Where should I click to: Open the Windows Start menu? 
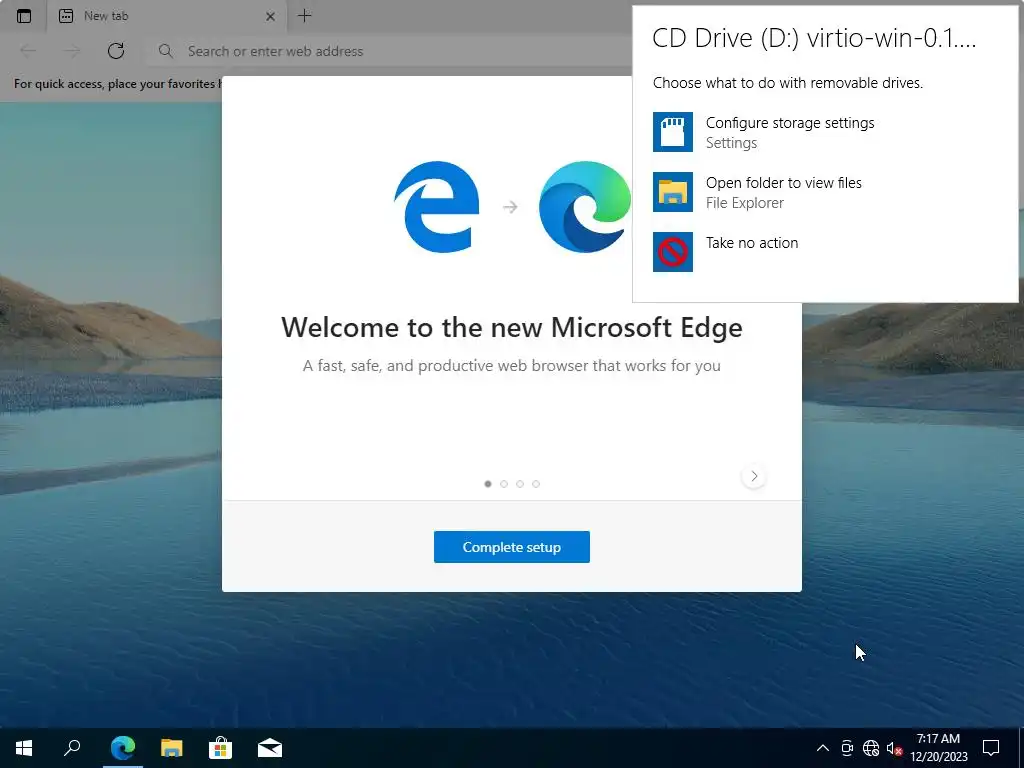(24, 748)
